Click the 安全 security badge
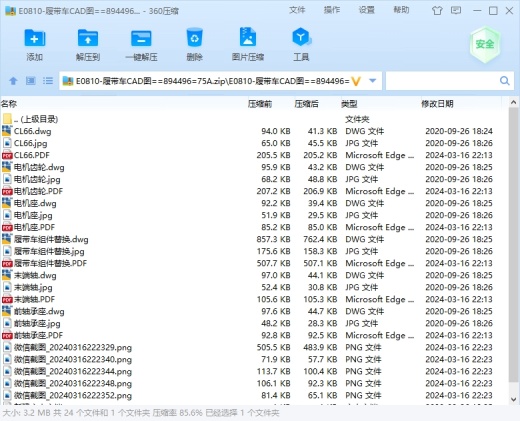Screen dimensions: 520x421 coord(485,44)
